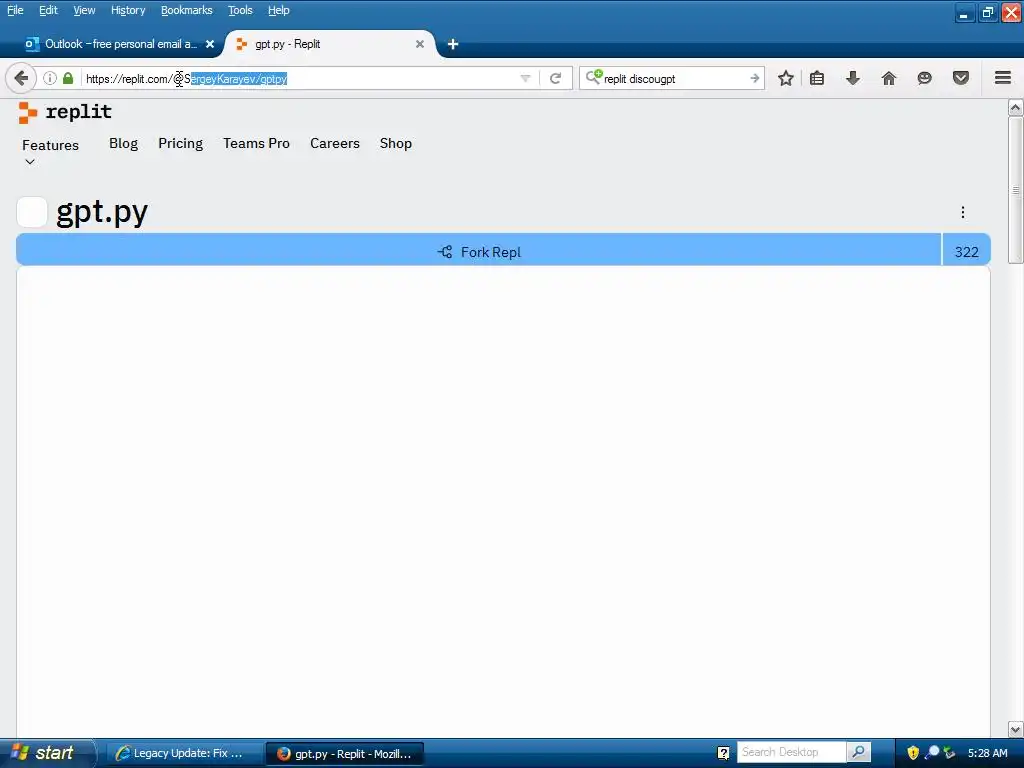Open the Blog link

point(123,144)
